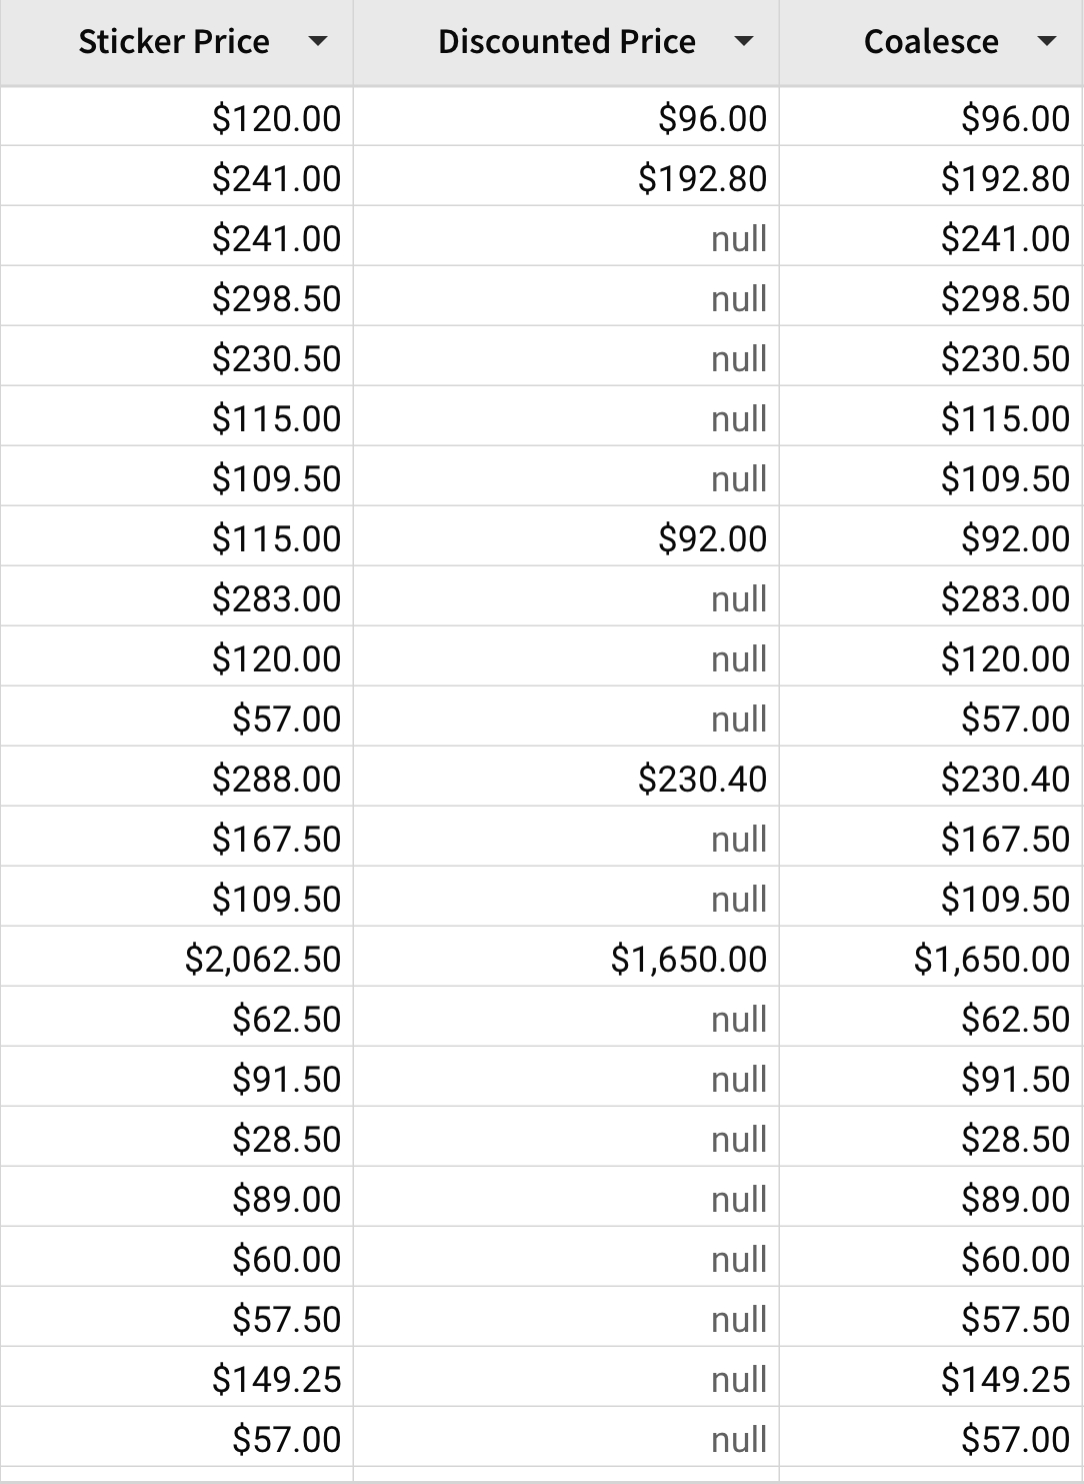
Task: Click the $192.80 cell in Coalesce column
Action: (1005, 179)
